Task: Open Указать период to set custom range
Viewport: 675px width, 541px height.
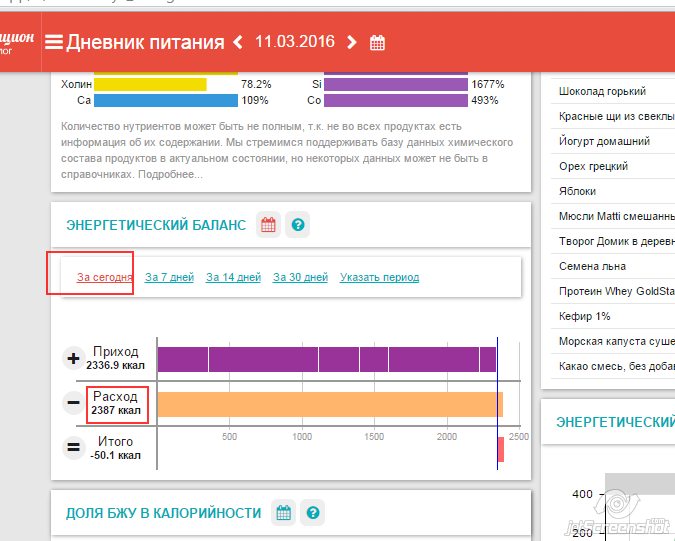Action: [x=379, y=277]
